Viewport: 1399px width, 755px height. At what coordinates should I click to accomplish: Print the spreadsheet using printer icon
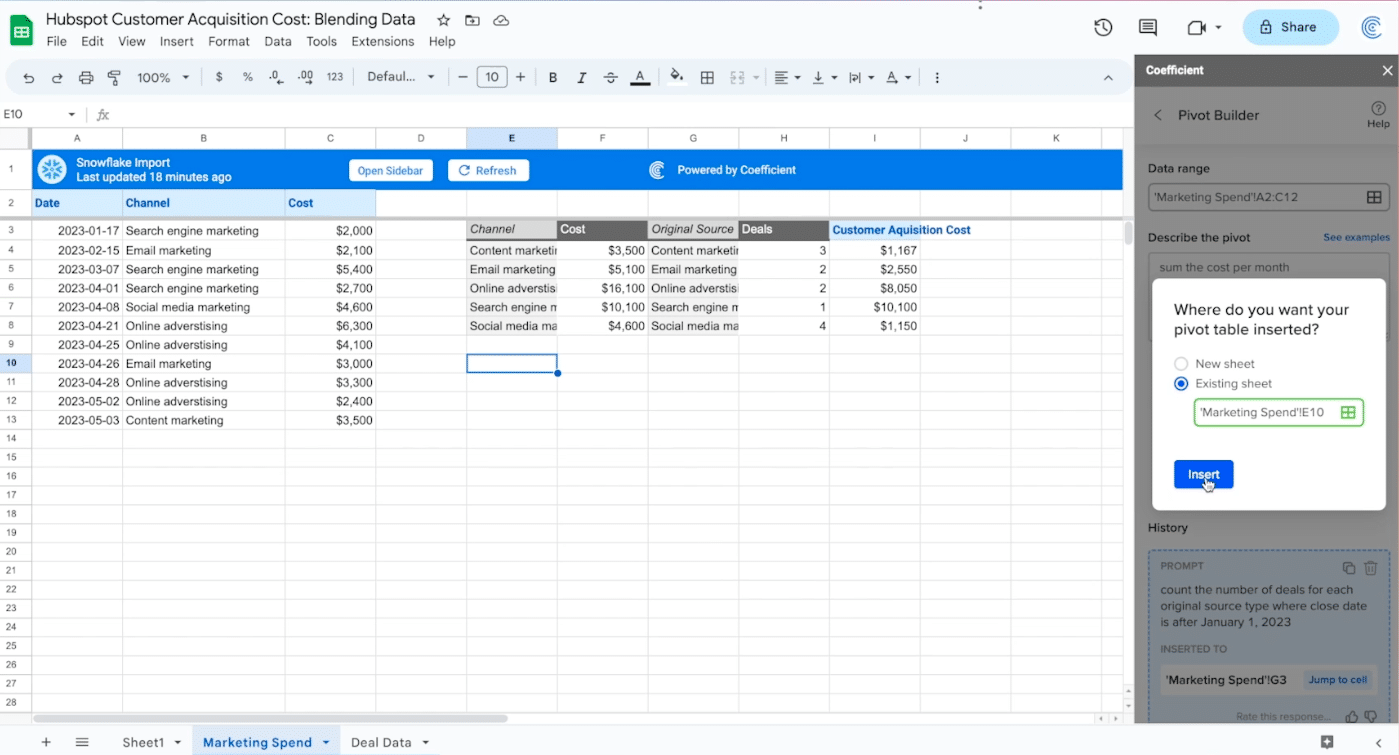(x=86, y=78)
